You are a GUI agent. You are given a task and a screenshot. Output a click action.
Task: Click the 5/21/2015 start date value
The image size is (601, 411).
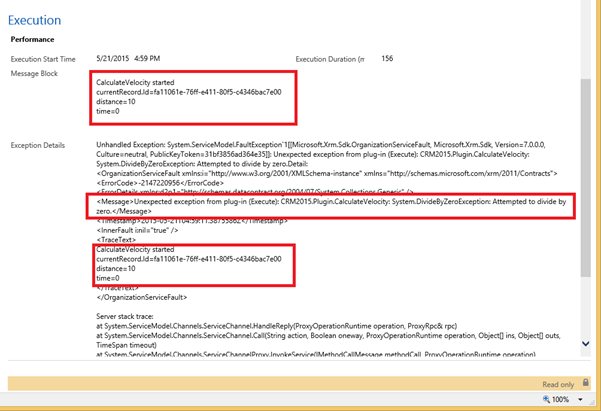coord(112,59)
